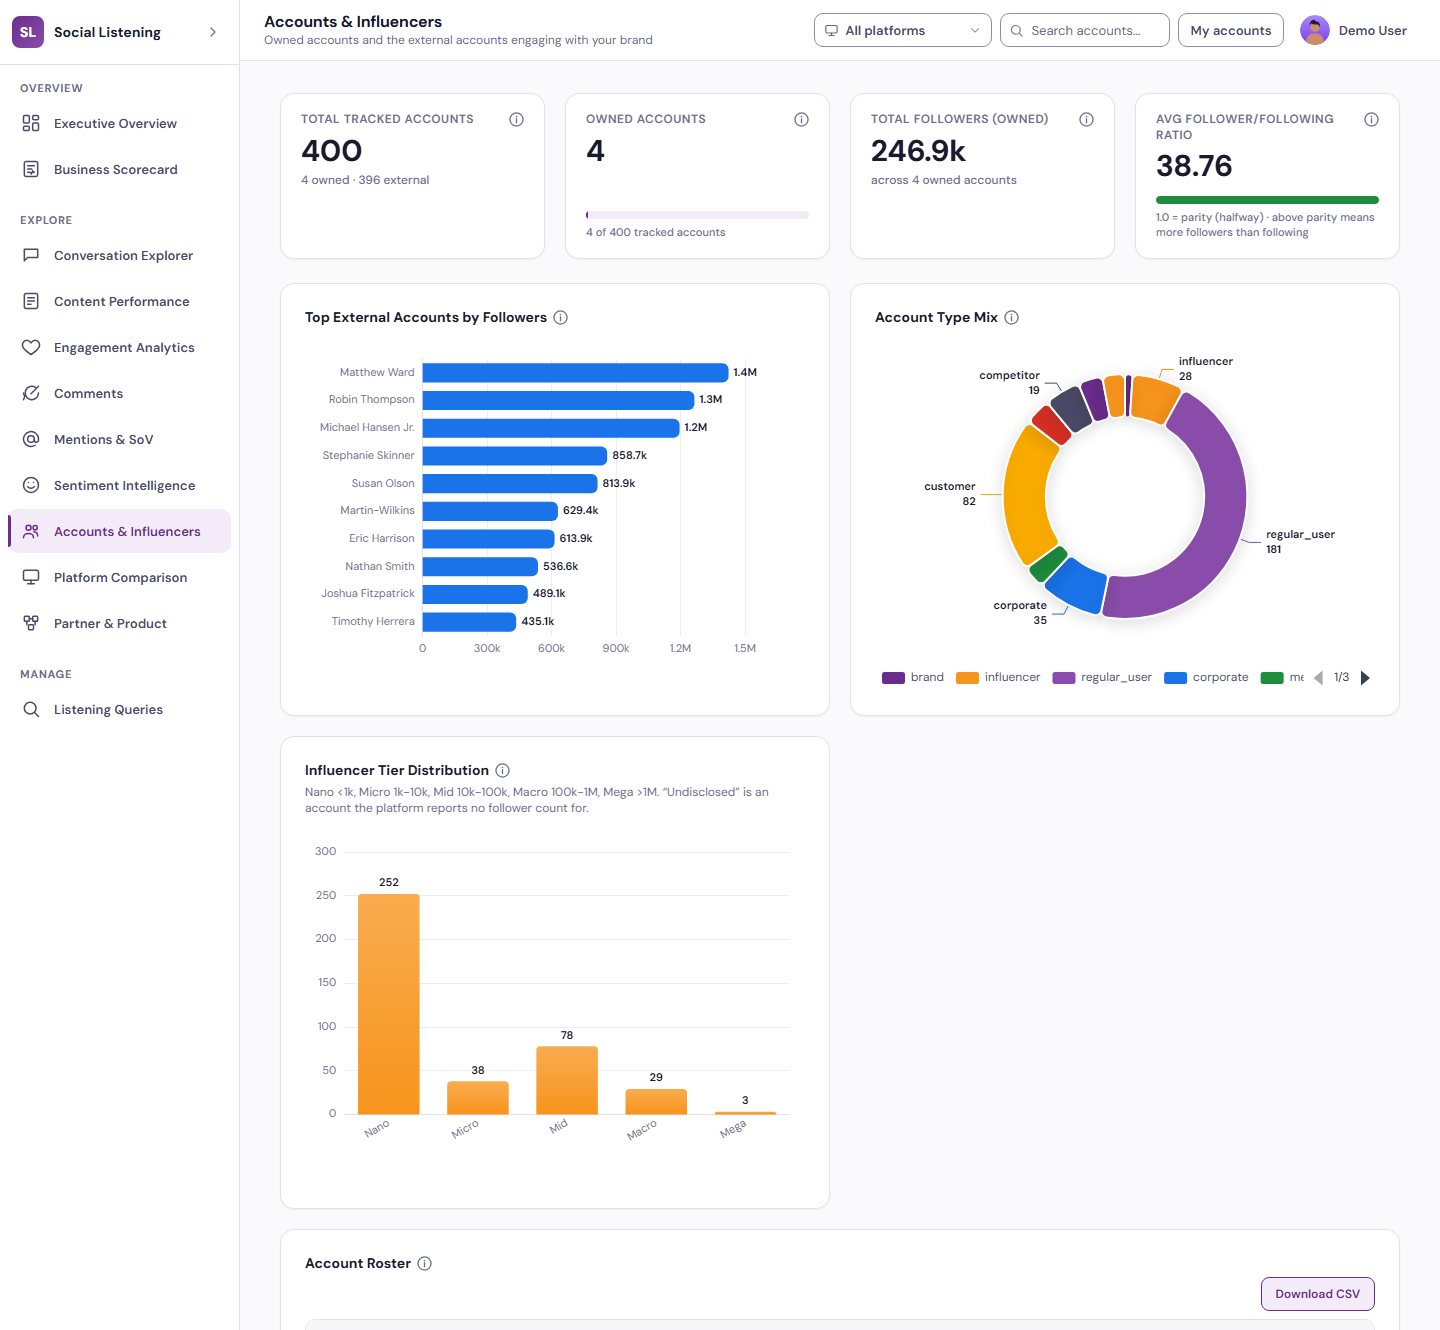Expand the Social Listening workspace chevron
1440x1330 pixels.
click(212, 32)
